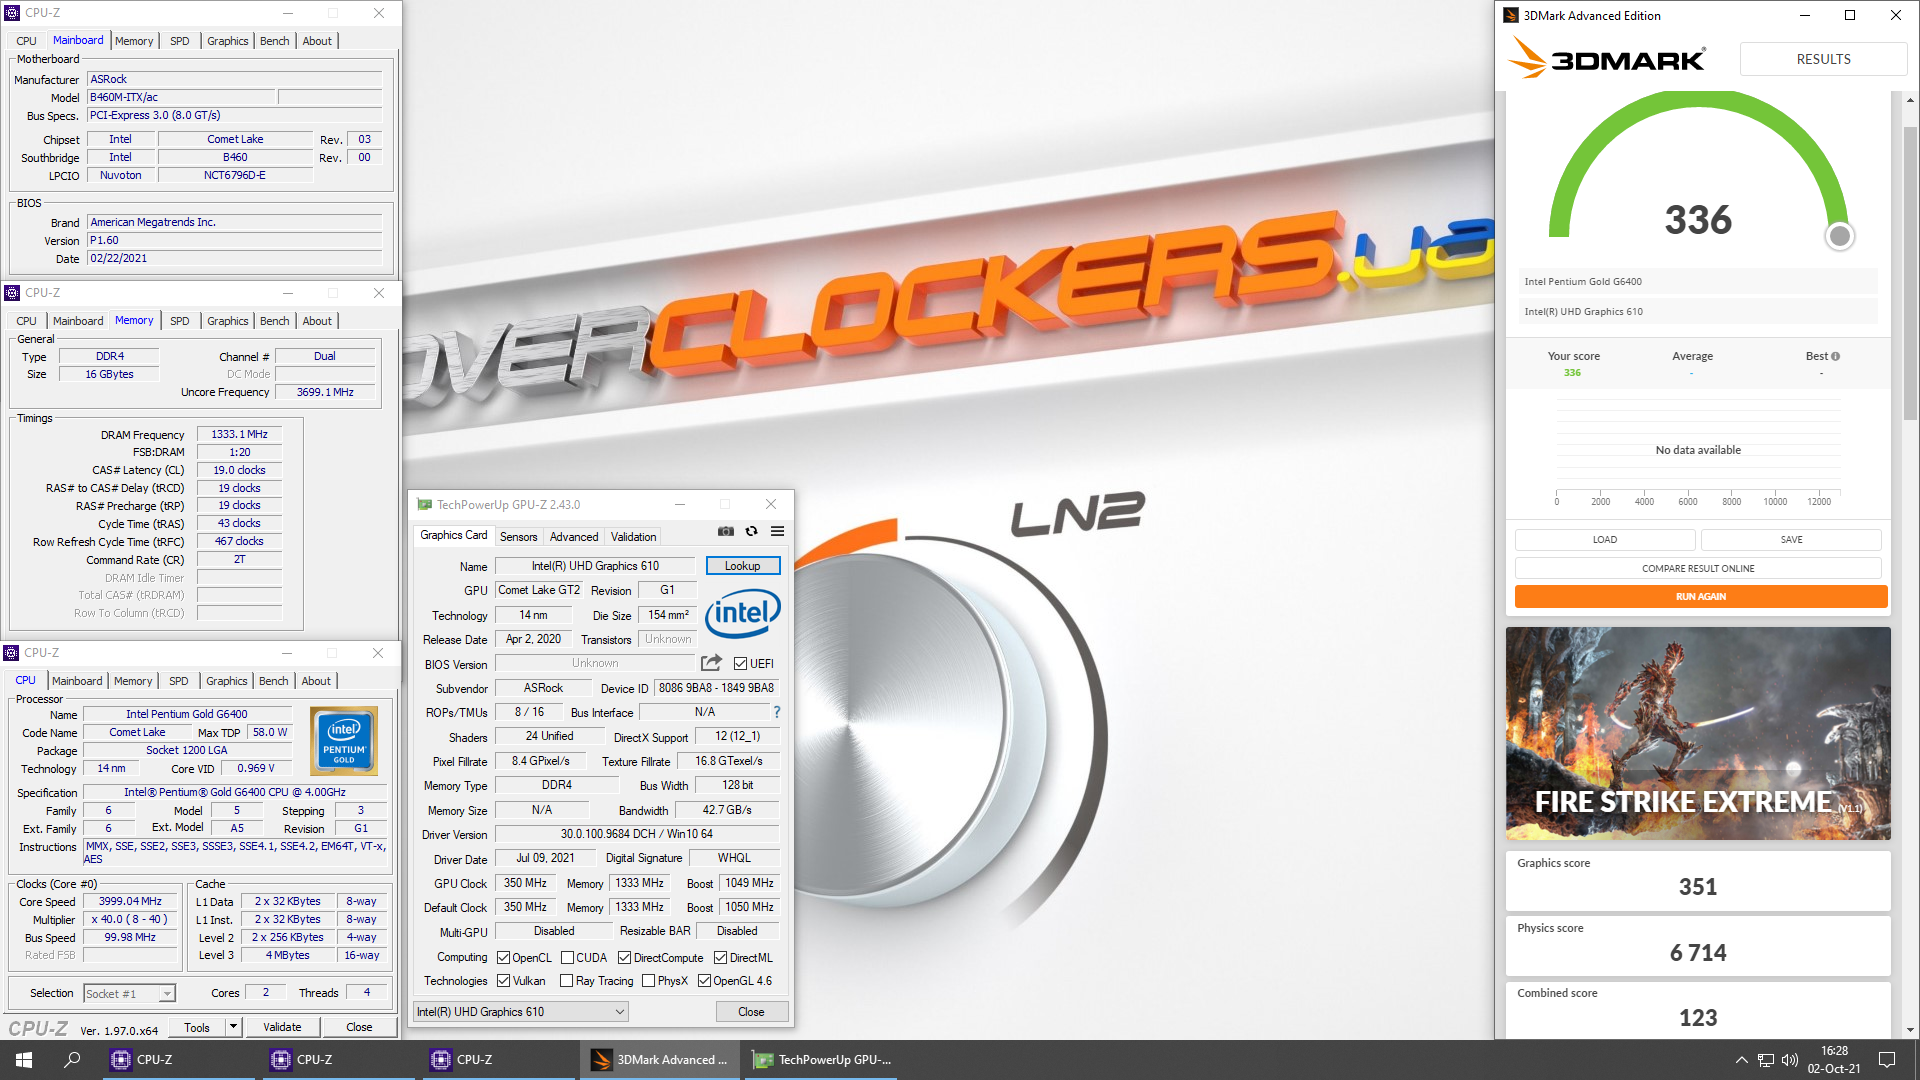This screenshot has height=1080, width=1920.
Task: Open Graphics tab in bottom CPU-Z window
Action: (x=227, y=681)
